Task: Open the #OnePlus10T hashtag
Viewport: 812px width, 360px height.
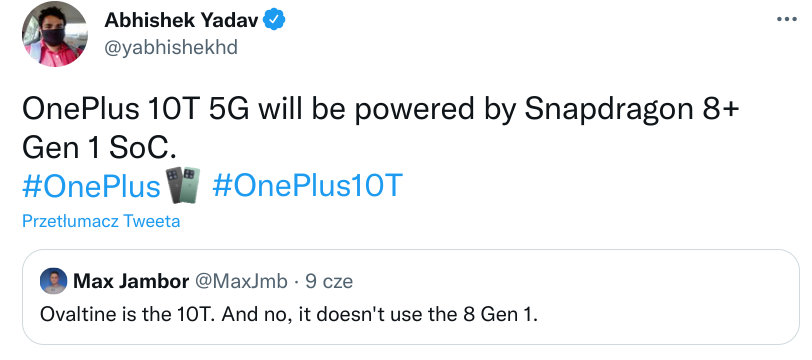Action: click(307, 185)
